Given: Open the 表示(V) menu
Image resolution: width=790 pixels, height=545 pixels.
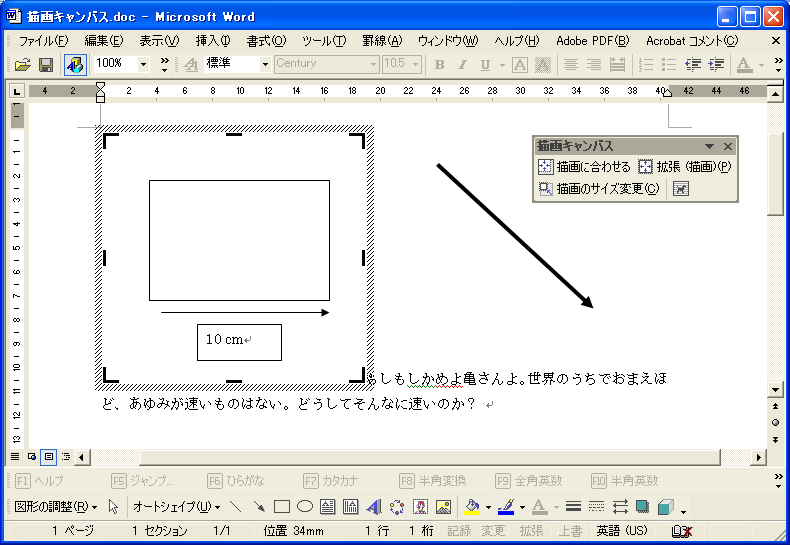Looking at the screenshot, I should (x=159, y=41).
